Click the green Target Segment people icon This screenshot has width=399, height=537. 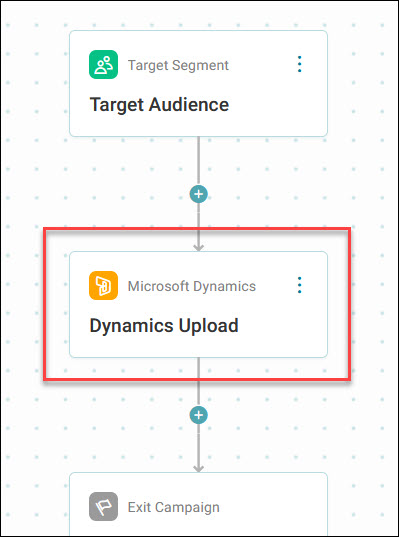pos(103,65)
